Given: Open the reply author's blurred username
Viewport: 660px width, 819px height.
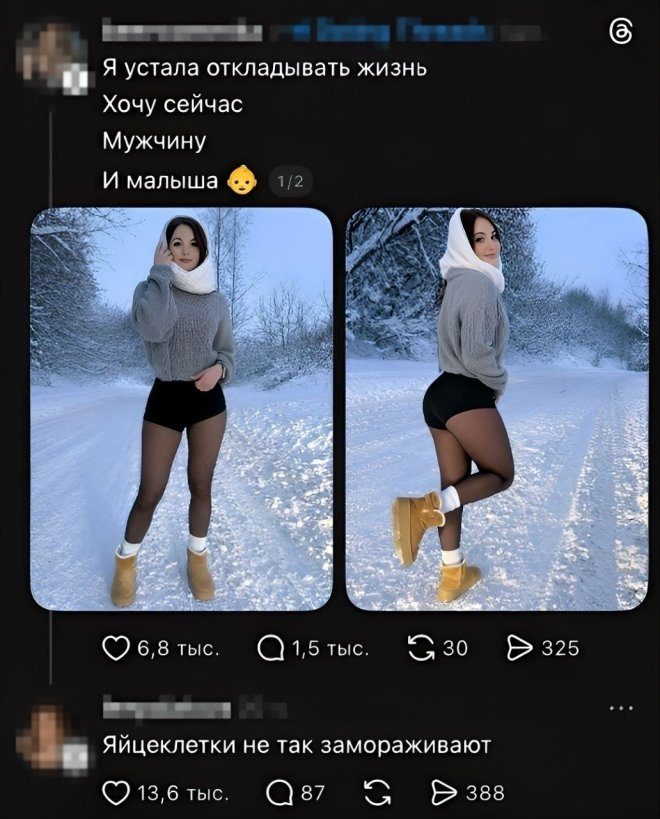Looking at the screenshot, I should (x=166, y=709).
